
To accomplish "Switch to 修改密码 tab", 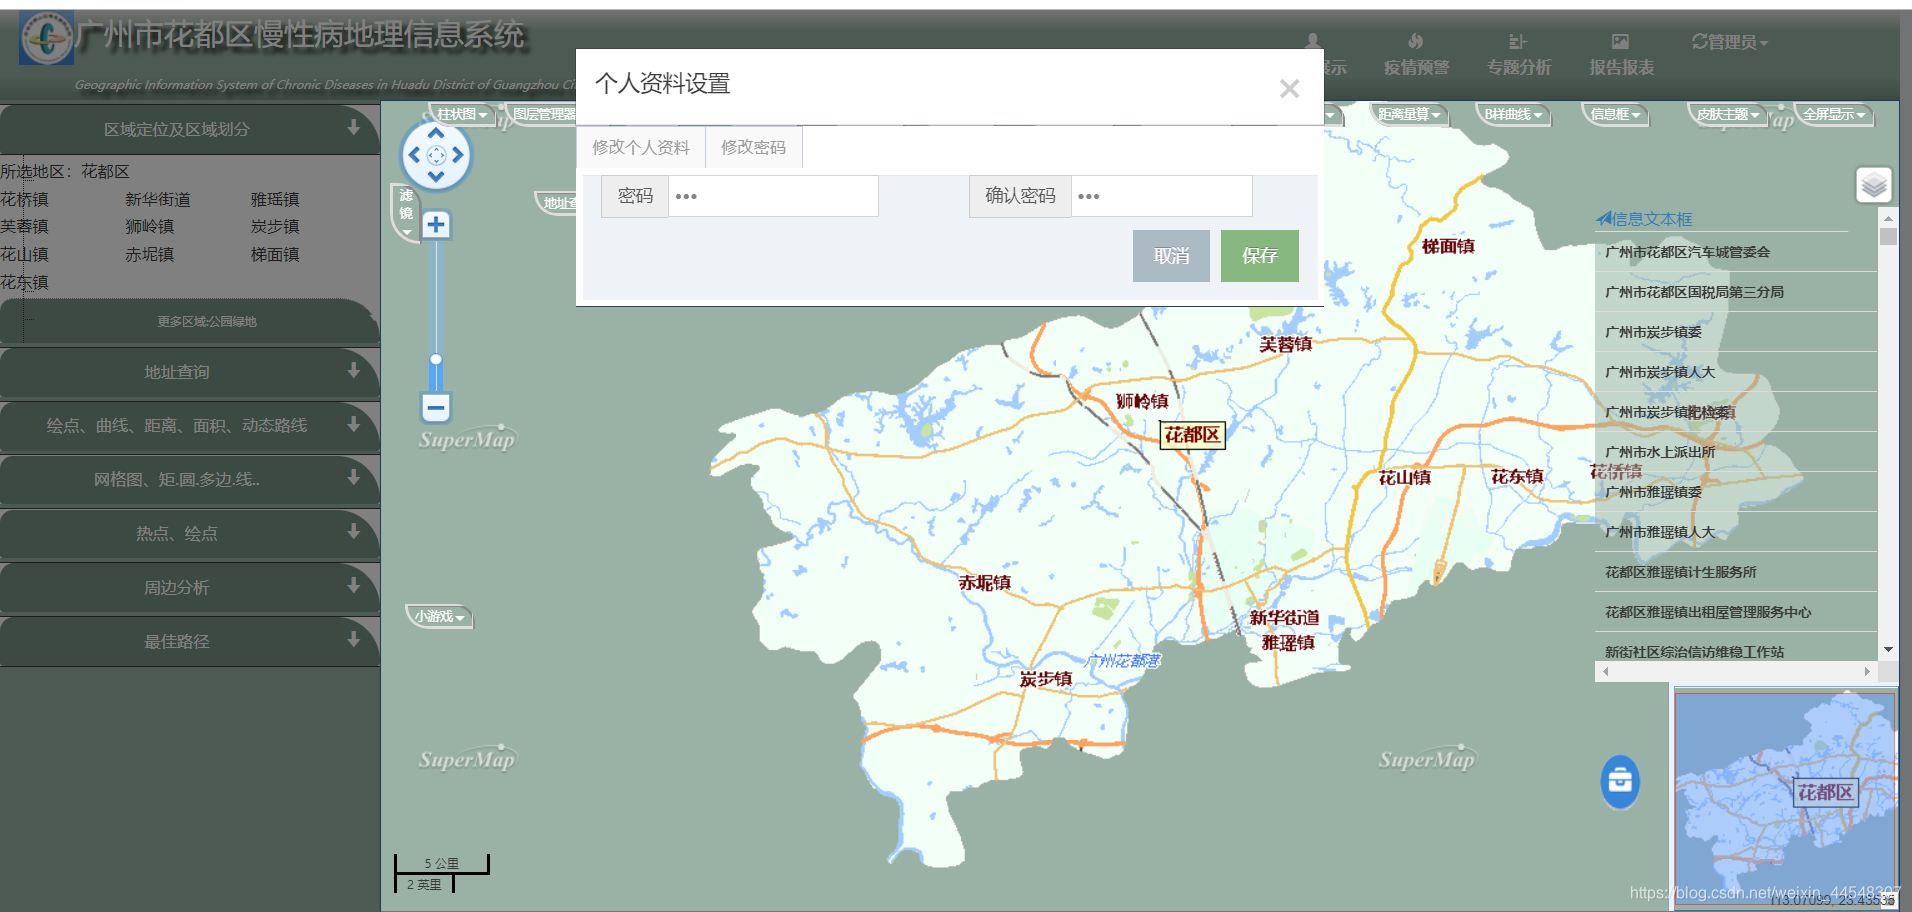I will coord(753,147).
